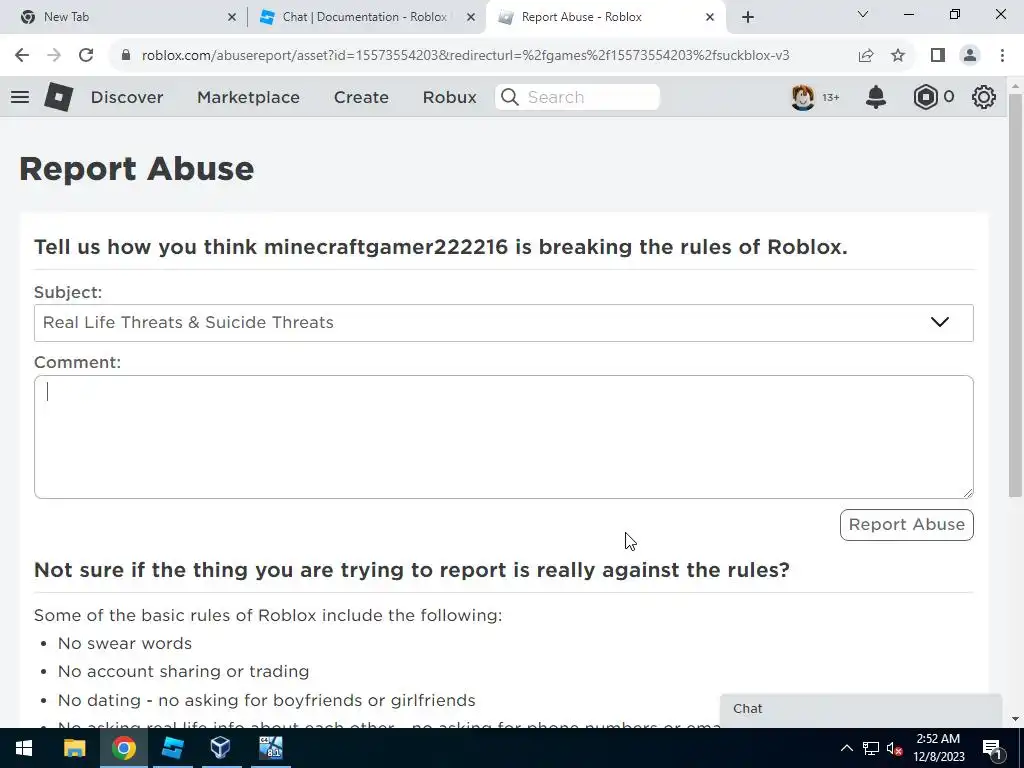Toggle the browser side panel
1024x768 pixels.
(x=938, y=56)
